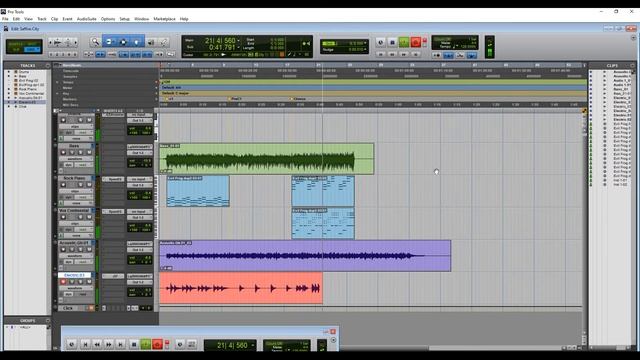Screen dimensions: 640x360
Task: Open the Marketplace menu
Action: point(164,19)
